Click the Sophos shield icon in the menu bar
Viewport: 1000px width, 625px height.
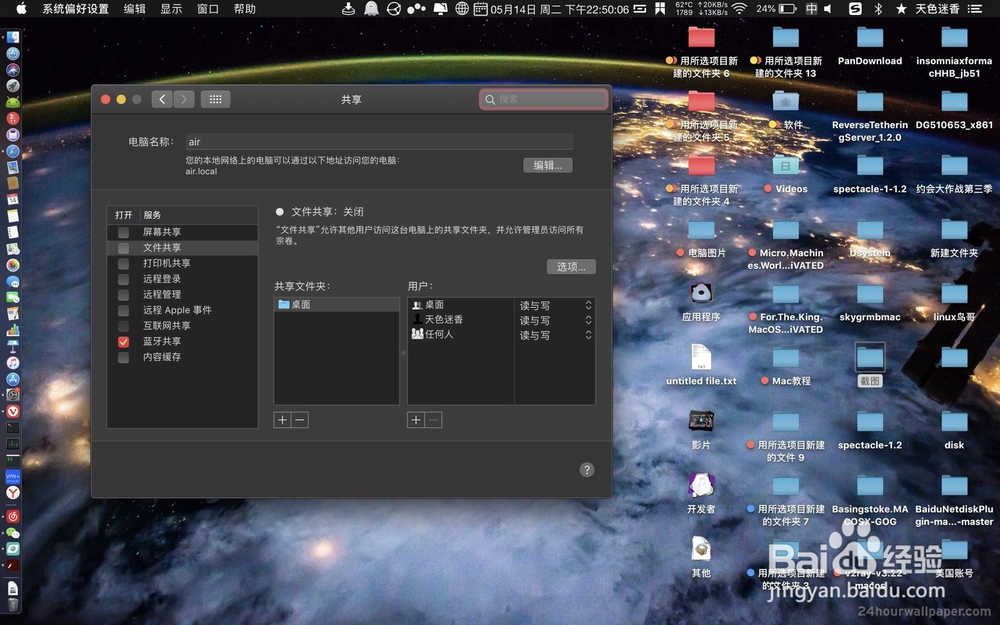(x=855, y=9)
